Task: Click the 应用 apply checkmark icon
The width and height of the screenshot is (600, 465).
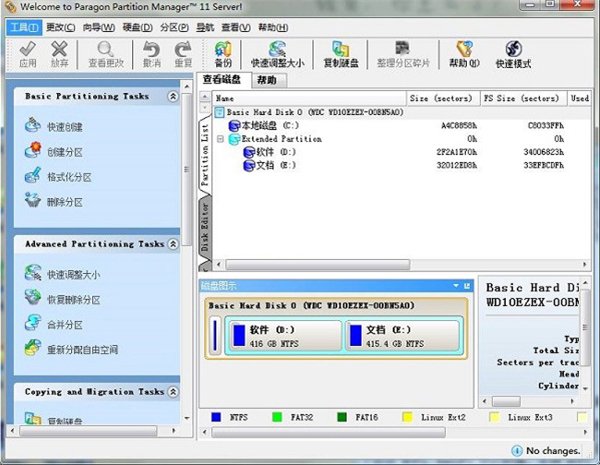Action: click(x=27, y=53)
